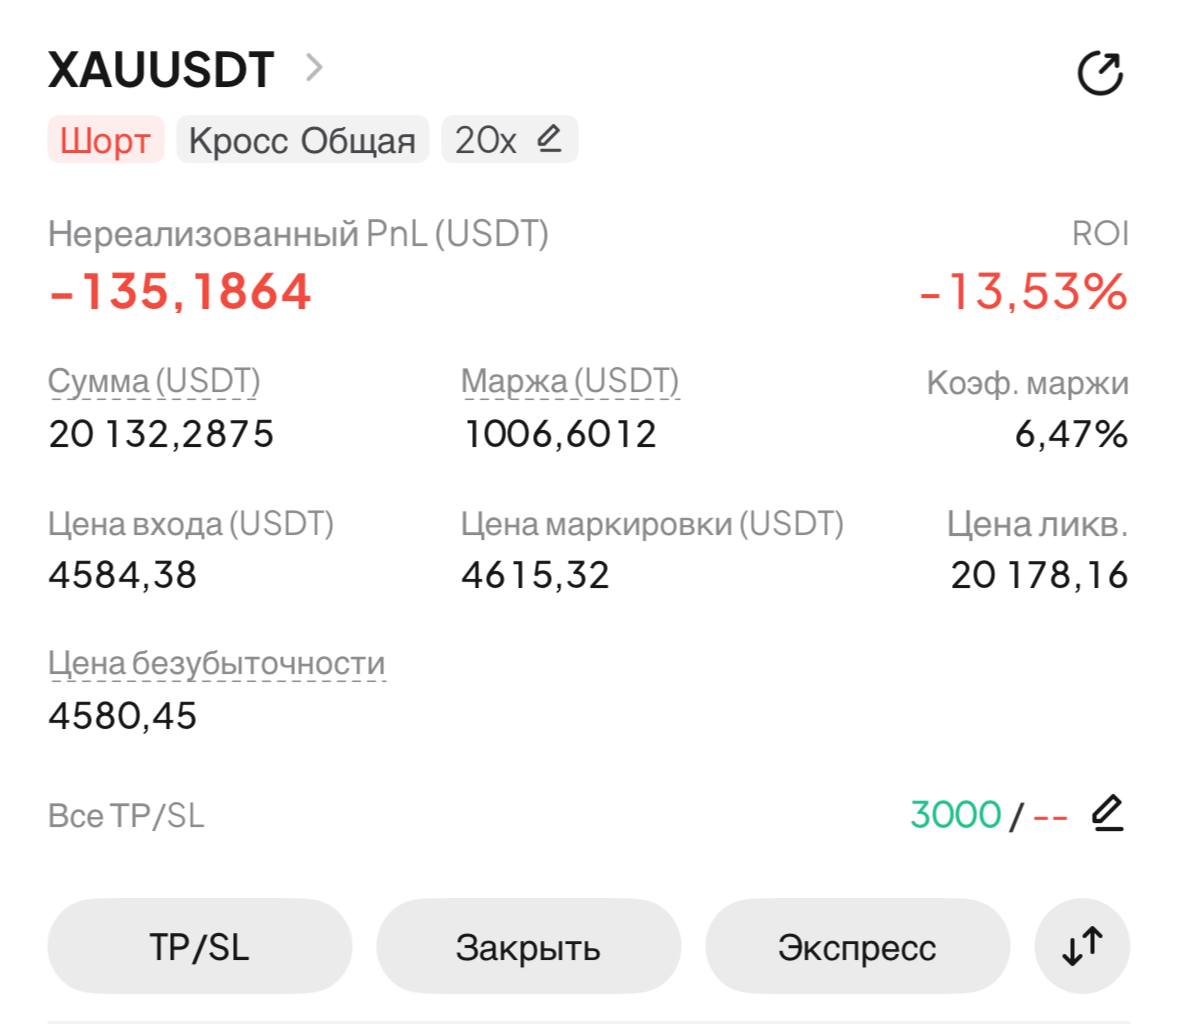The width and height of the screenshot is (1178, 1024).
Task: Edit TP/SL using the pencil icon
Action: coord(1107,813)
